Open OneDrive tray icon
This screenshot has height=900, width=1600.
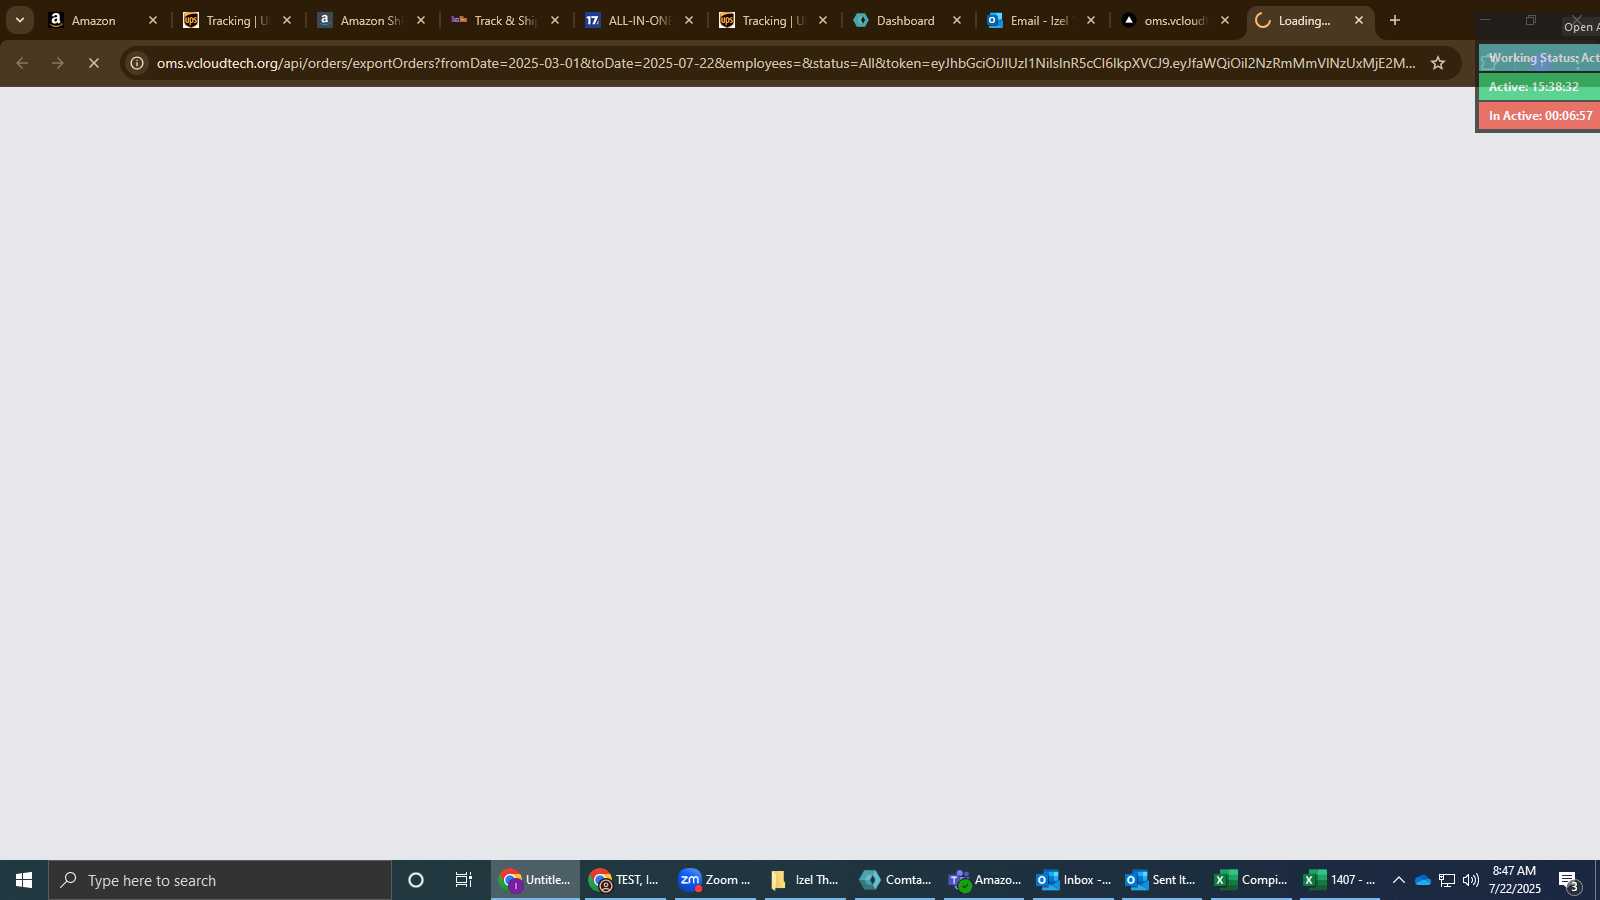[1423, 880]
